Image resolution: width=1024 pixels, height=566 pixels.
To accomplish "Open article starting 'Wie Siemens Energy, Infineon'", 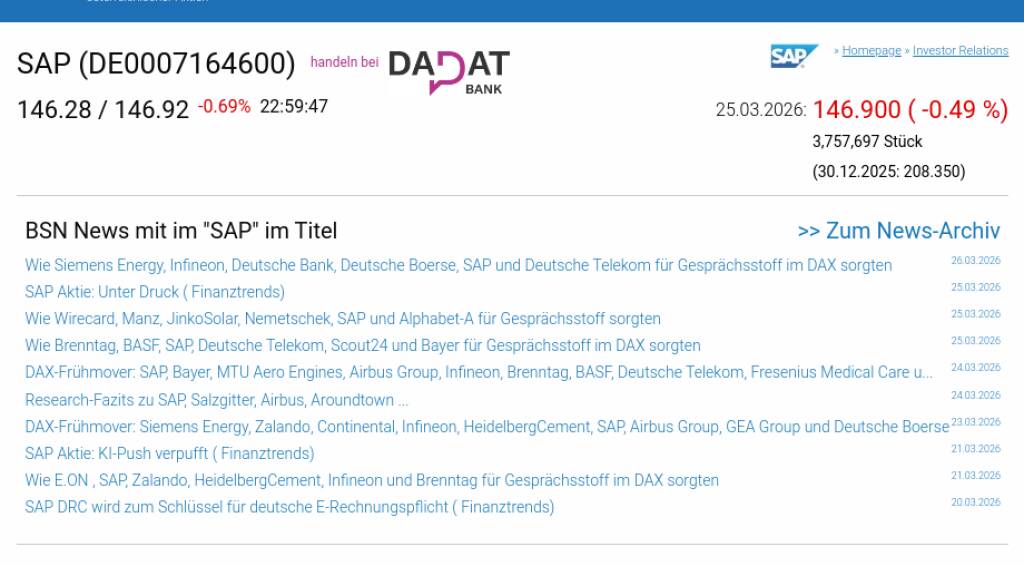I will 458,265.
